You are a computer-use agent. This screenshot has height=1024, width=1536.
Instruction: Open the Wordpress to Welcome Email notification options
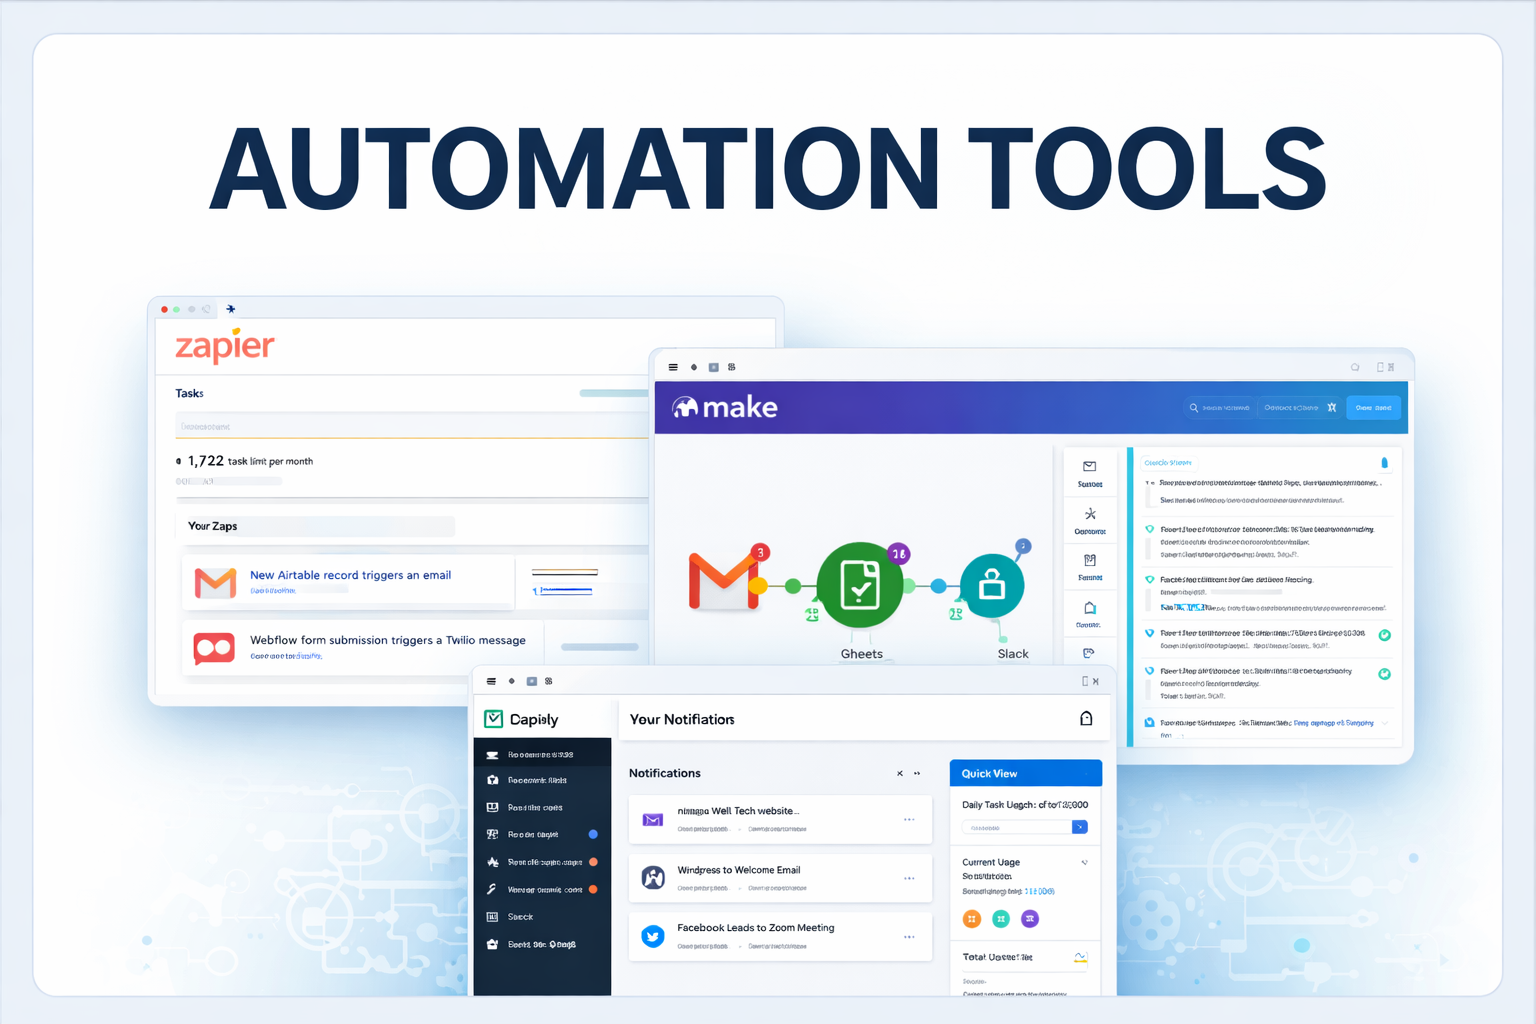pyautogui.click(x=909, y=878)
